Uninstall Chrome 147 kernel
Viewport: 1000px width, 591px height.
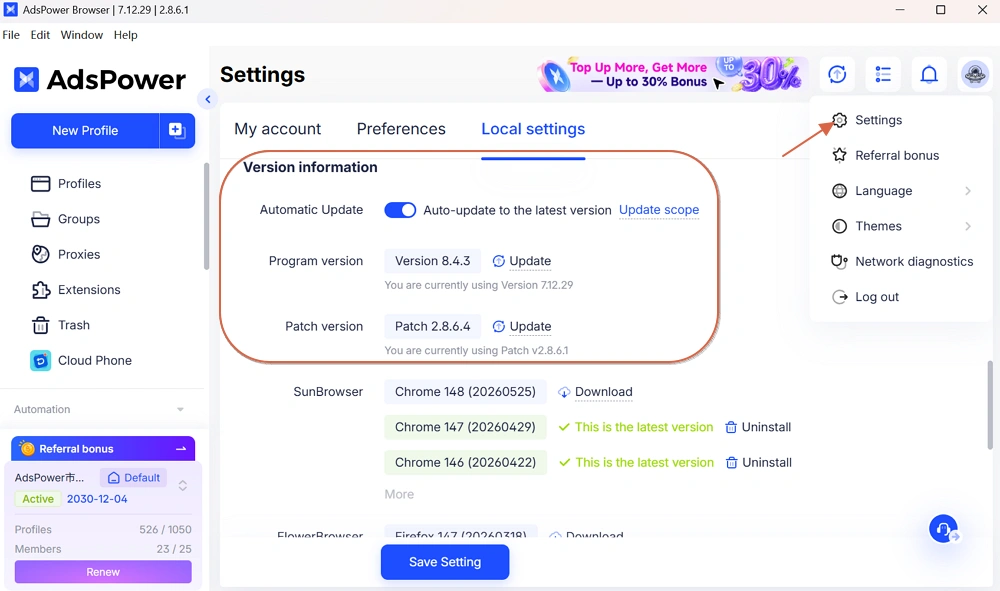point(758,427)
